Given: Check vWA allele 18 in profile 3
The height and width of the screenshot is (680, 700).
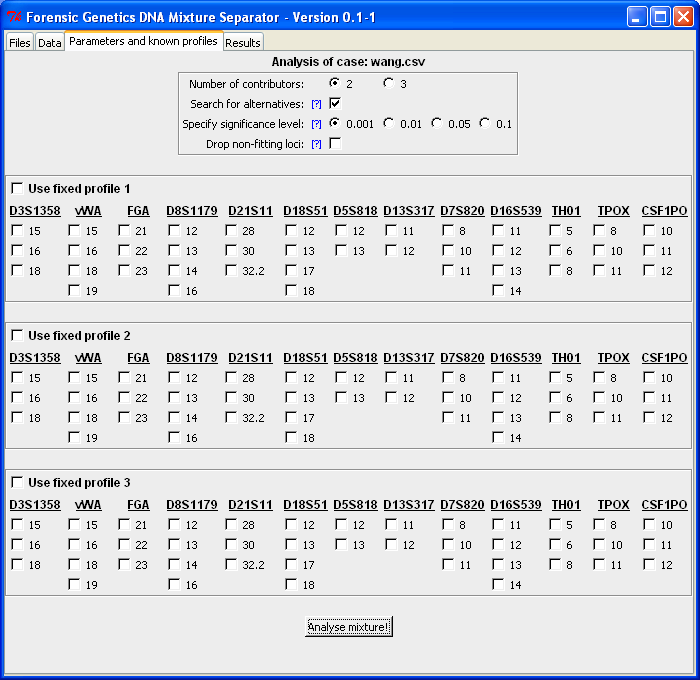Looking at the screenshot, I should [75, 564].
